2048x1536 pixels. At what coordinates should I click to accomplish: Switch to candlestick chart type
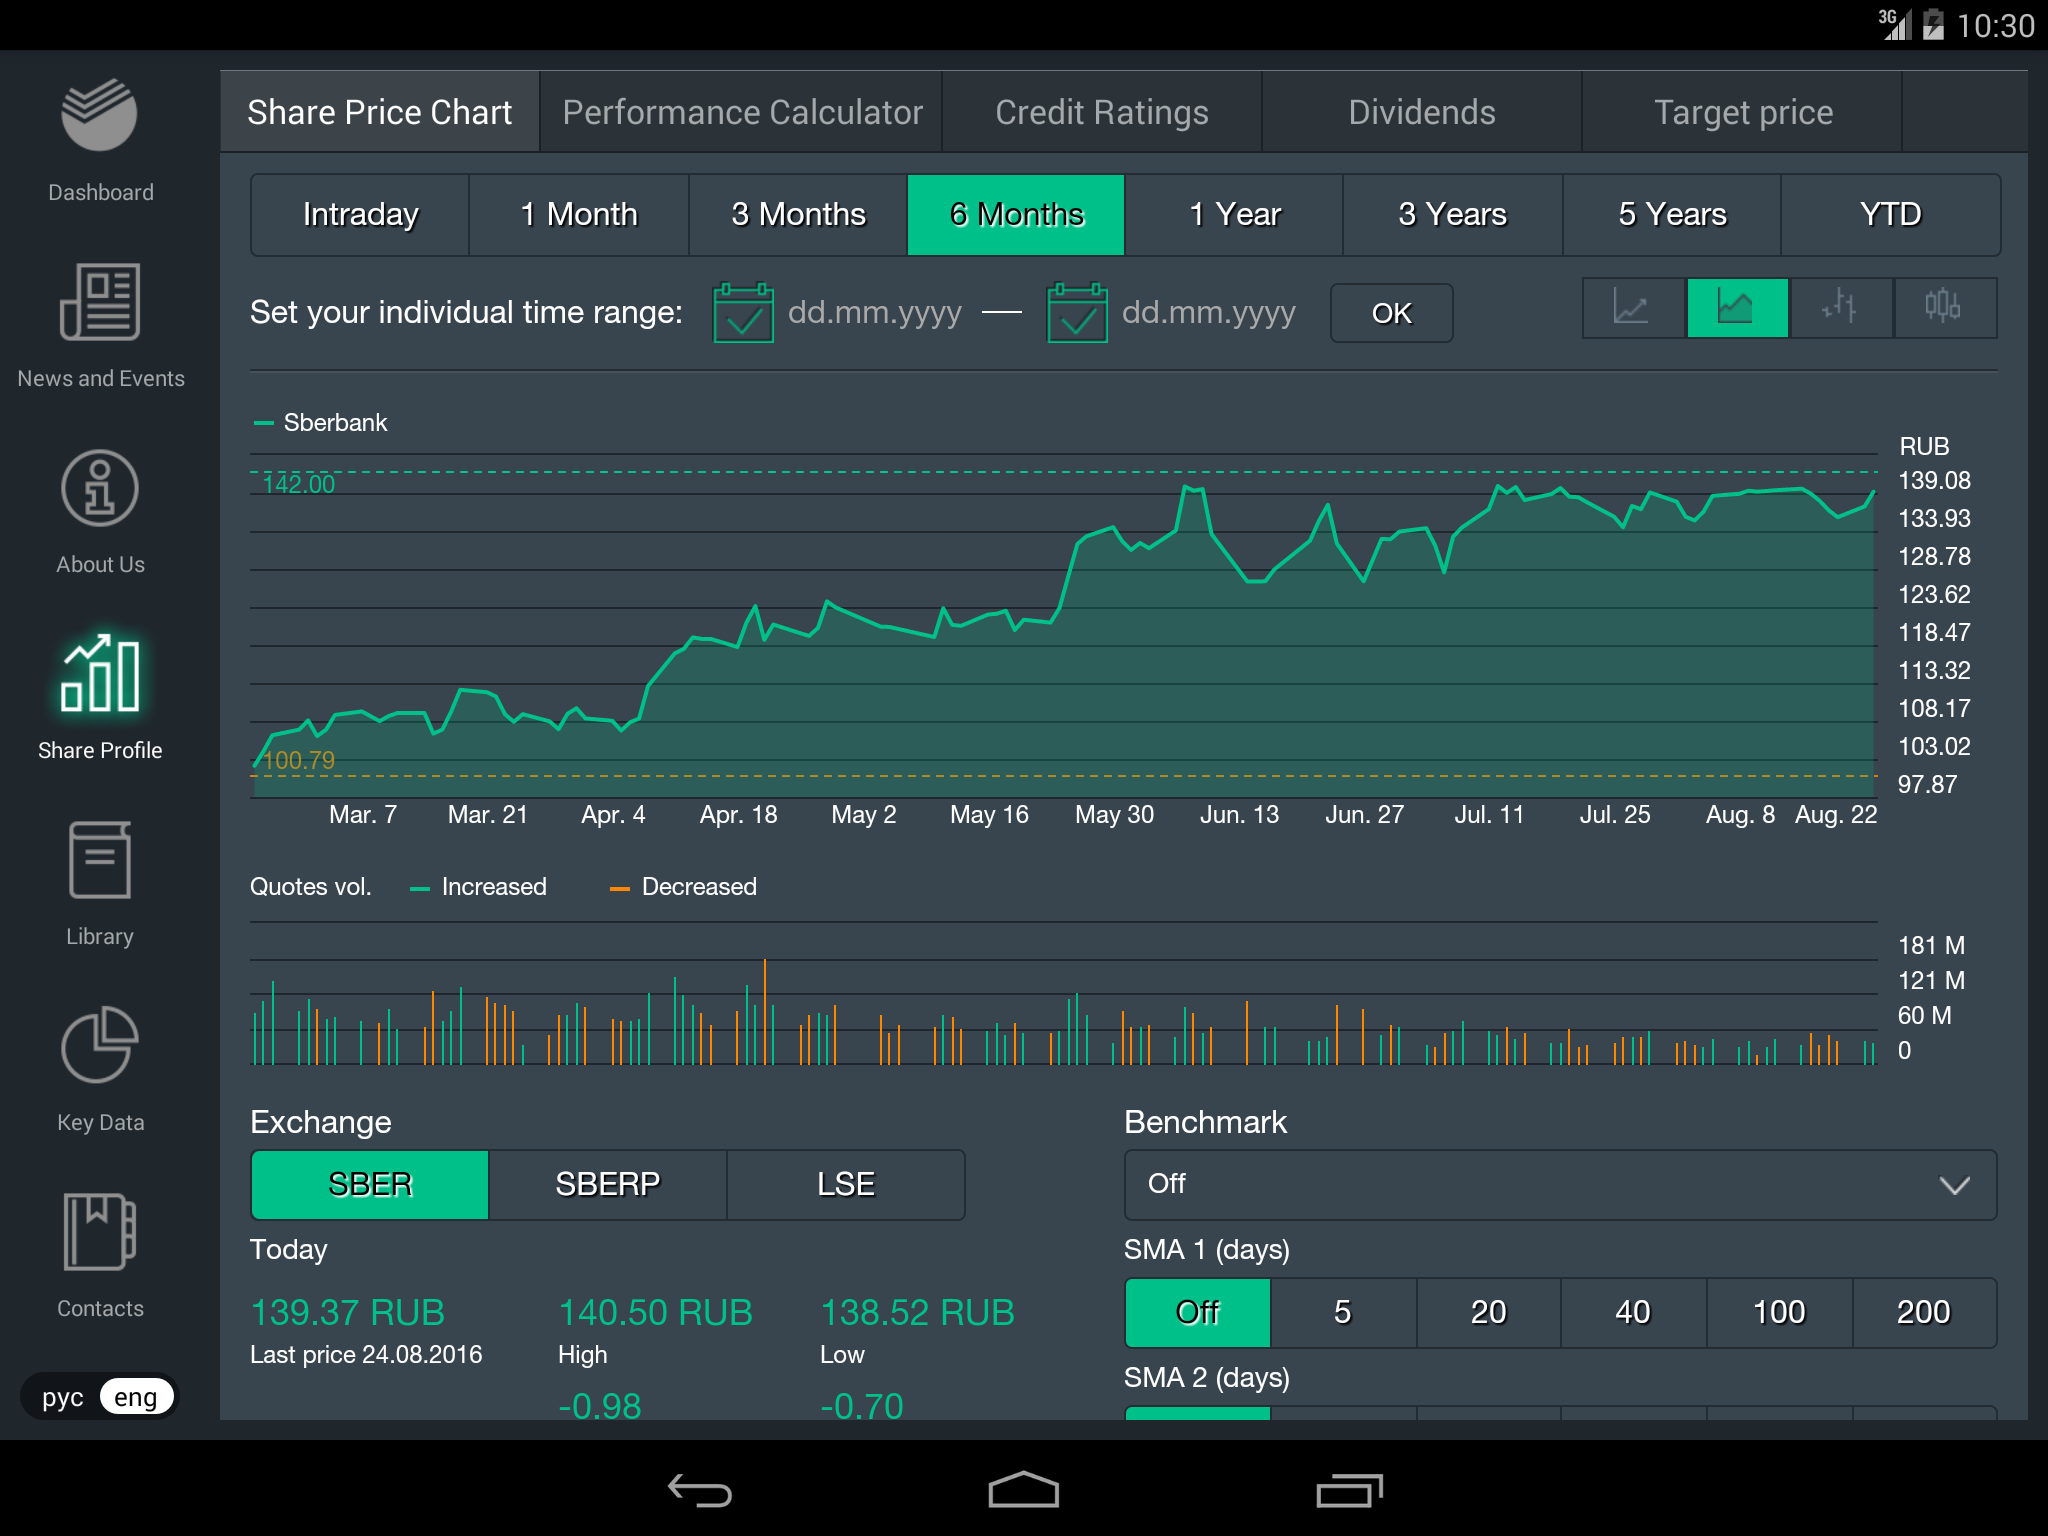[x=1943, y=308]
